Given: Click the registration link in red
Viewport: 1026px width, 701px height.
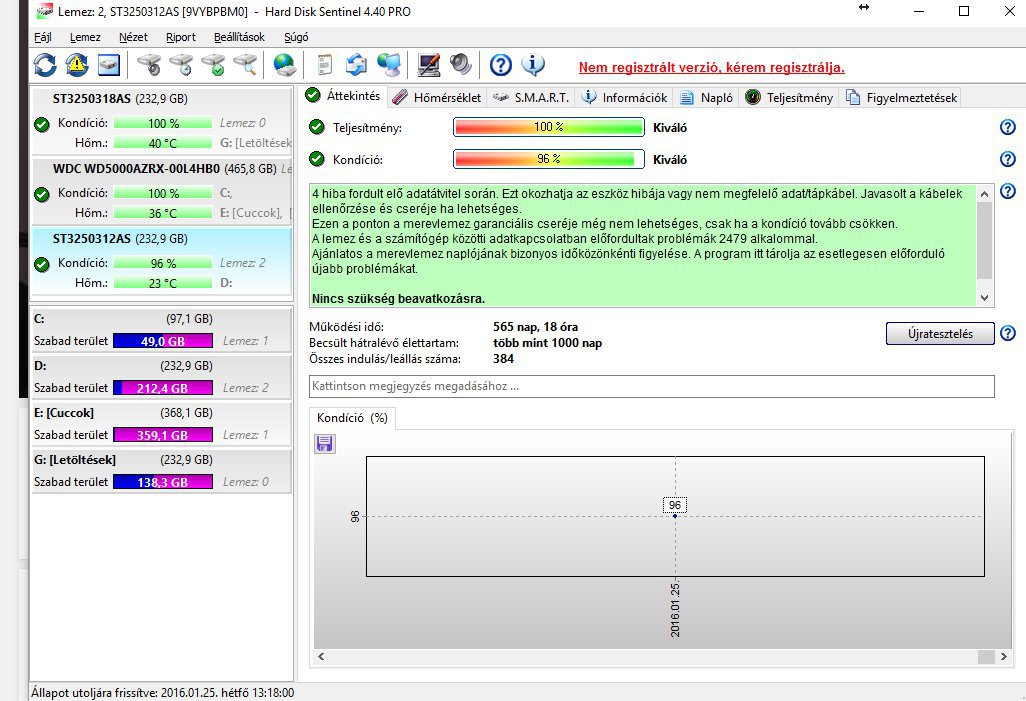Looking at the screenshot, I should pos(711,67).
